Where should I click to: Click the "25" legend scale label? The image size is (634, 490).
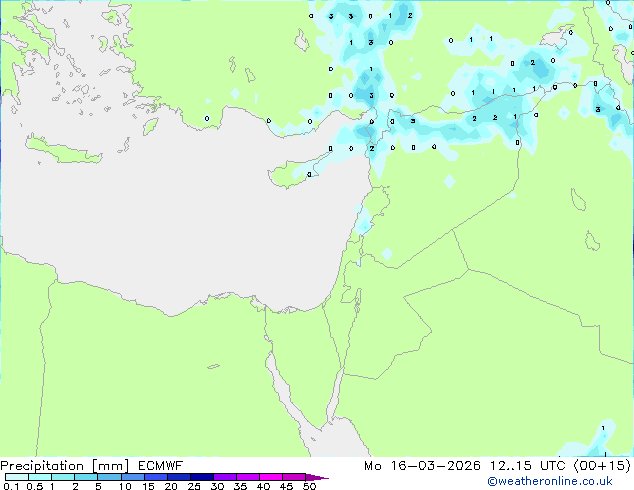[x=194, y=486]
